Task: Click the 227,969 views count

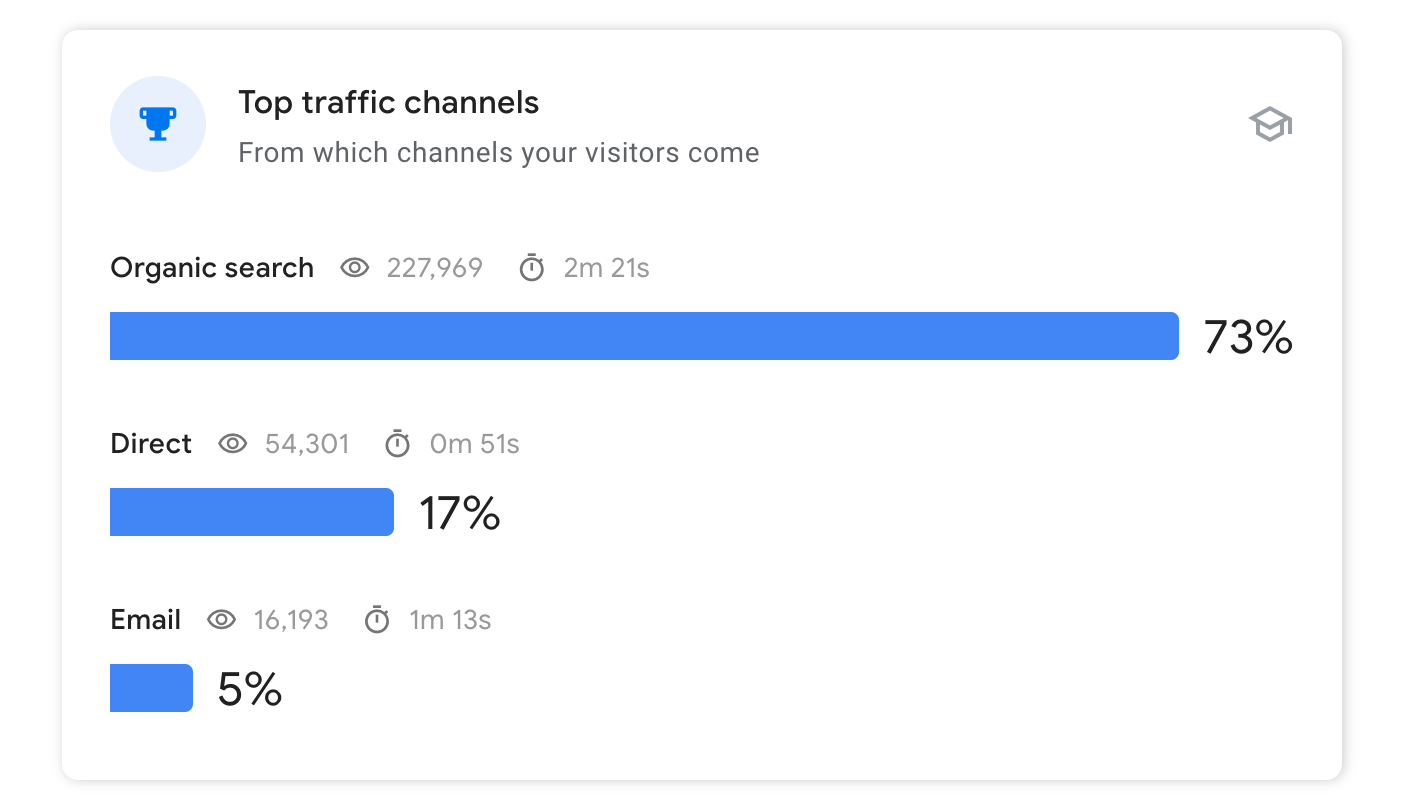Action: (x=435, y=268)
